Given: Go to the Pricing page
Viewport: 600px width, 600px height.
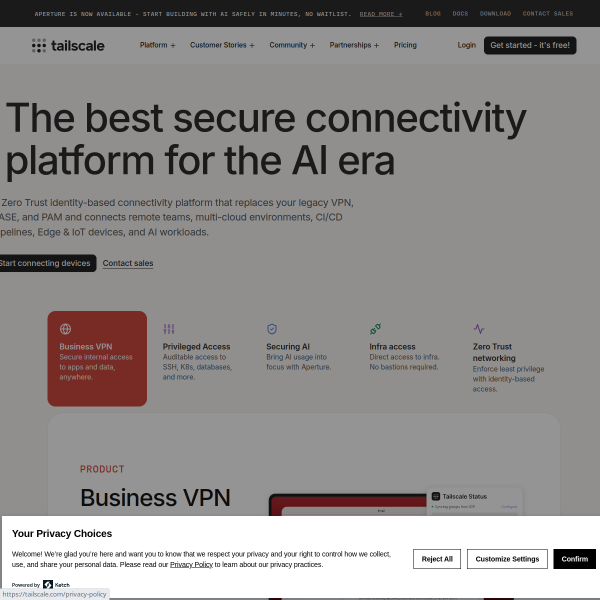Looking at the screenshot, I should [405, 45].
